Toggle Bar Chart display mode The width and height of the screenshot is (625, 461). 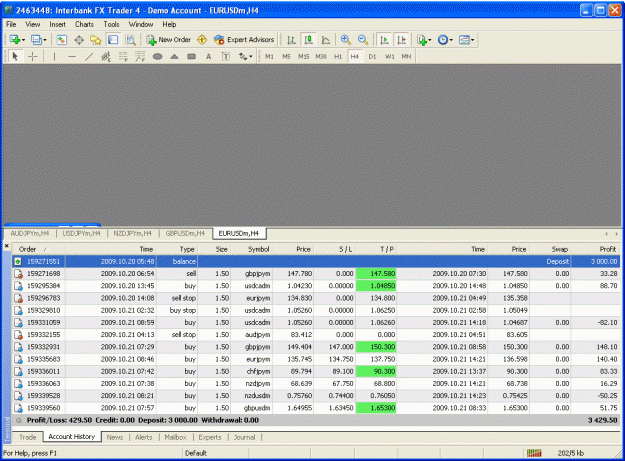tap(291, 40)
